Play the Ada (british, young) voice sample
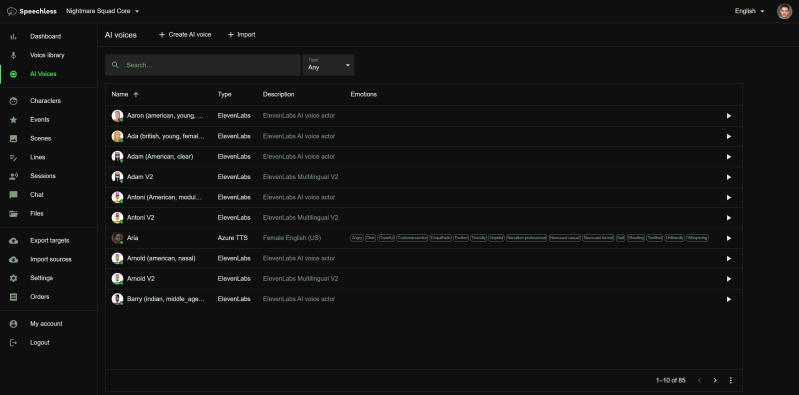 point(729,136)
